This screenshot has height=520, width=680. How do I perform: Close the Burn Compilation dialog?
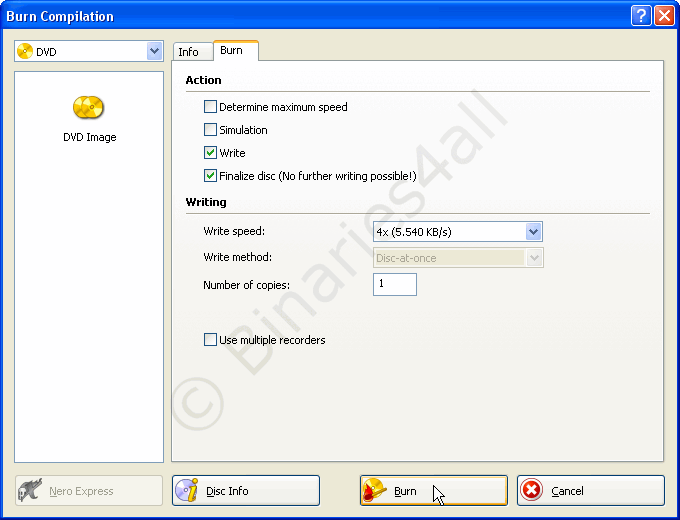[x=664, y=16]
